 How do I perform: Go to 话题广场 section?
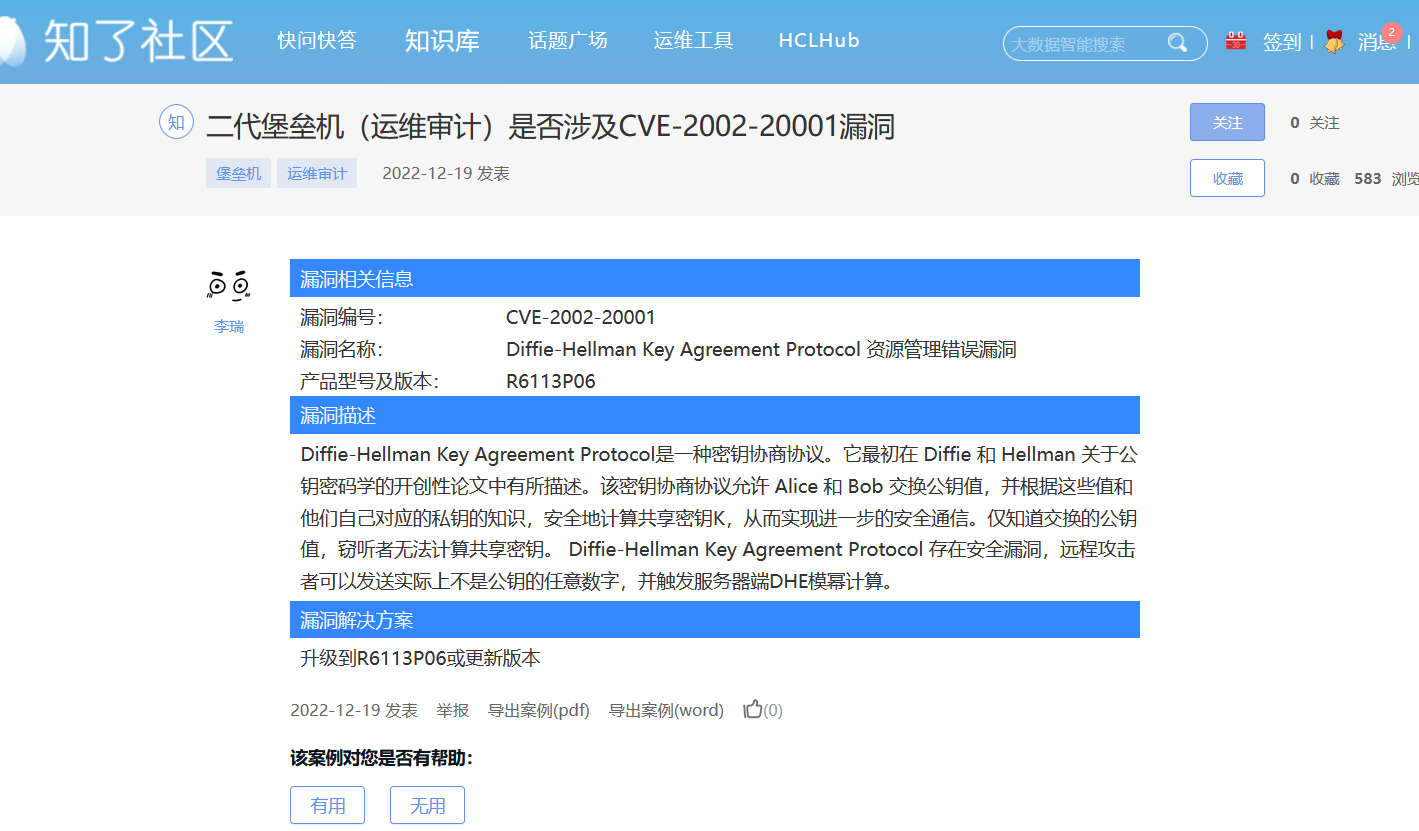tap(568, 40)
